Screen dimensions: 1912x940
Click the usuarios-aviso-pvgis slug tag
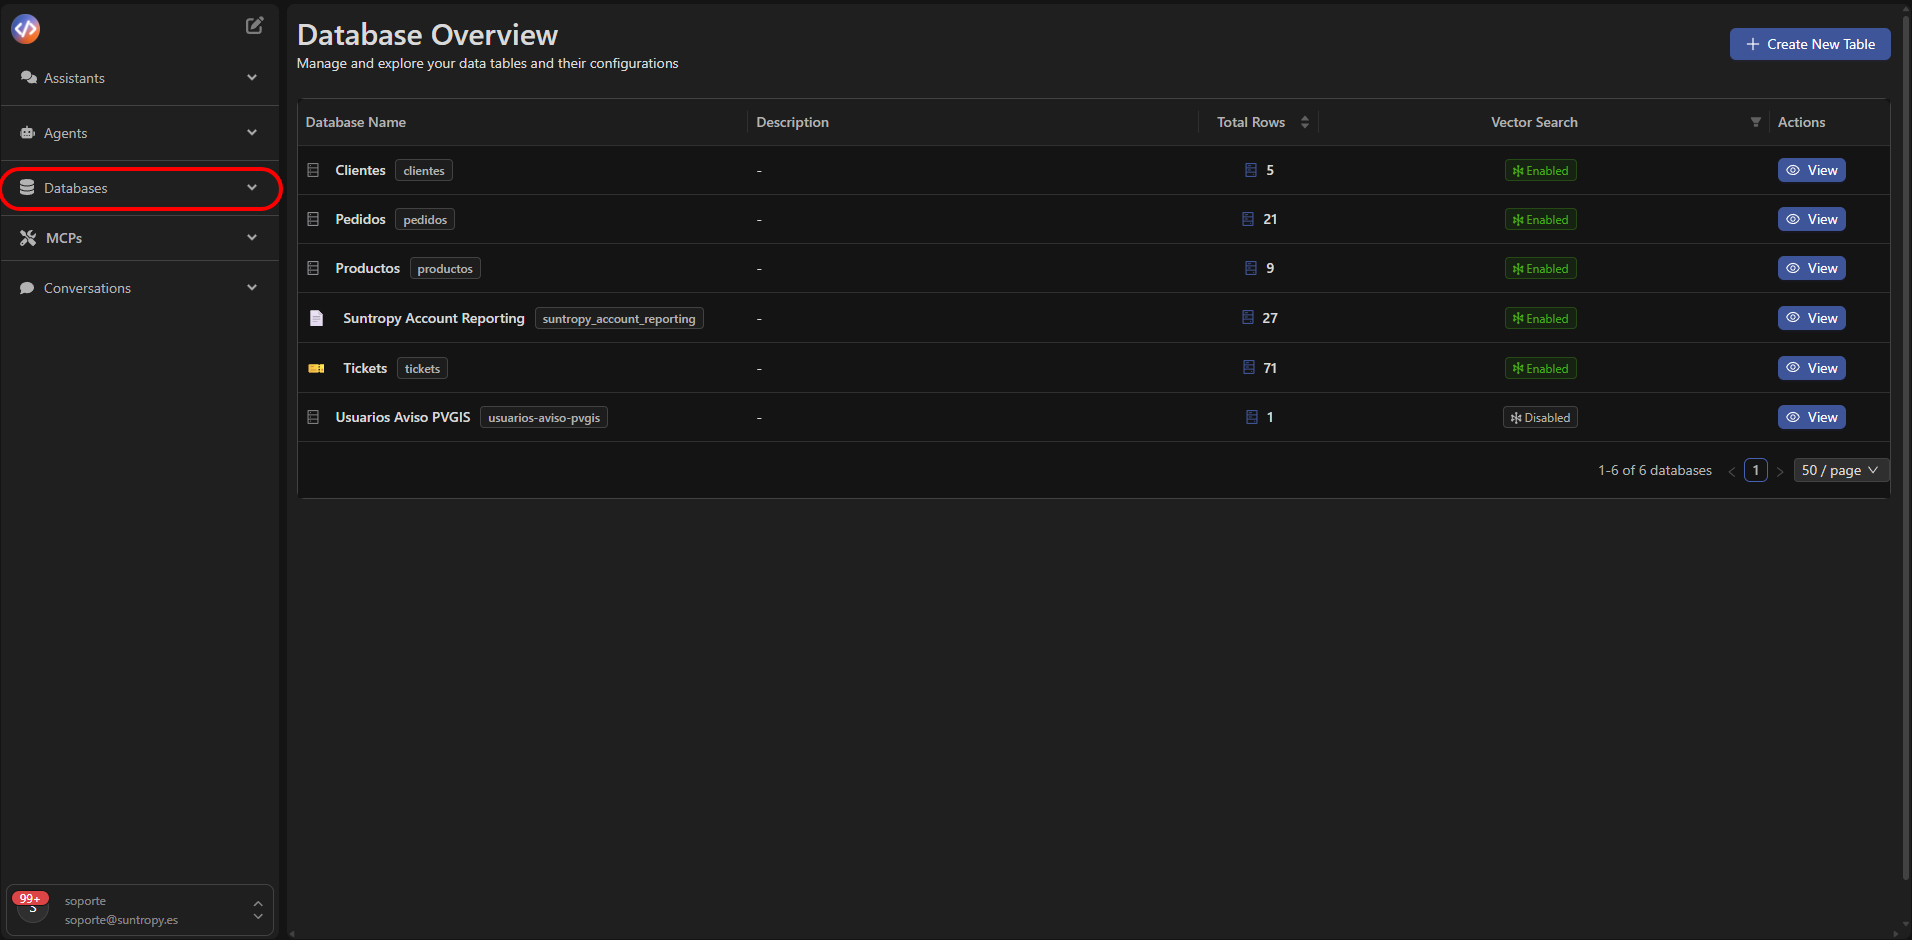pos(544,418)
